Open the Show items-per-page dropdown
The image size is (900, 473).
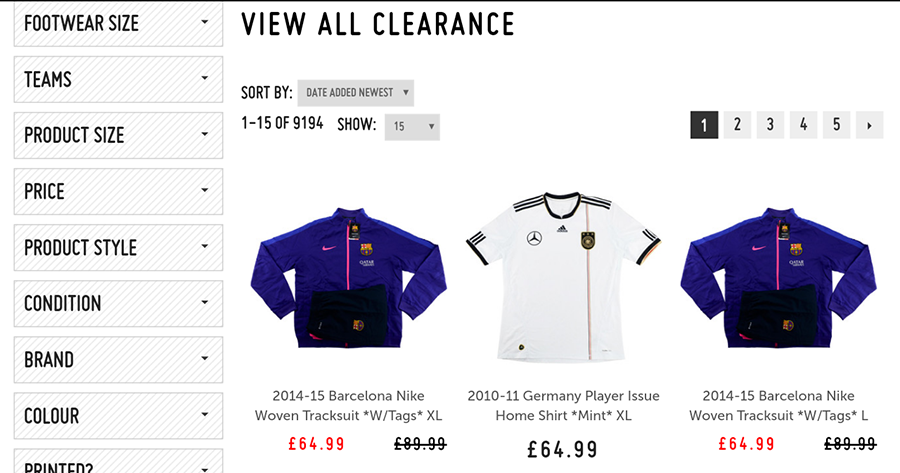pyautogui.click(x=412, y=127)
